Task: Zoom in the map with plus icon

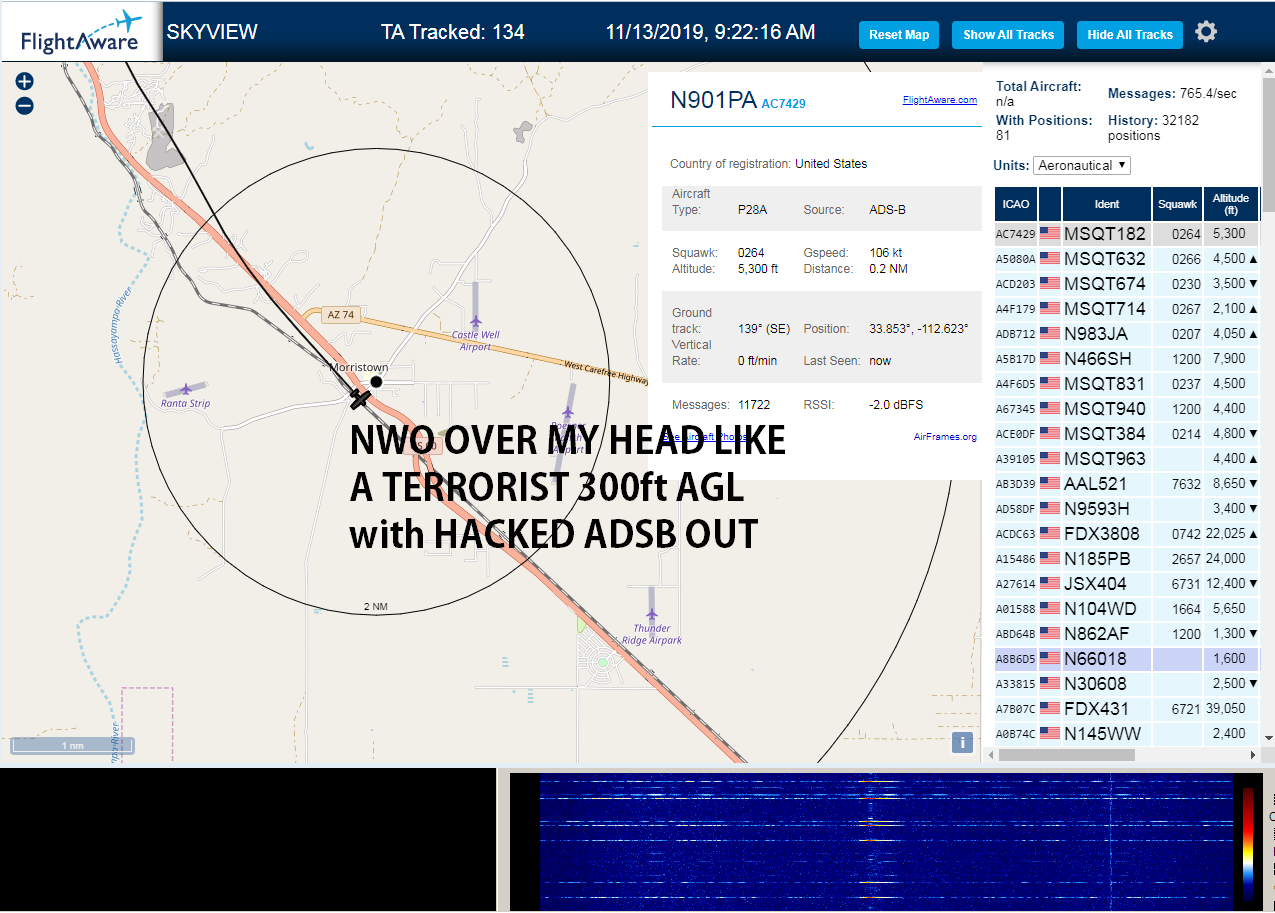Action: 25,82
